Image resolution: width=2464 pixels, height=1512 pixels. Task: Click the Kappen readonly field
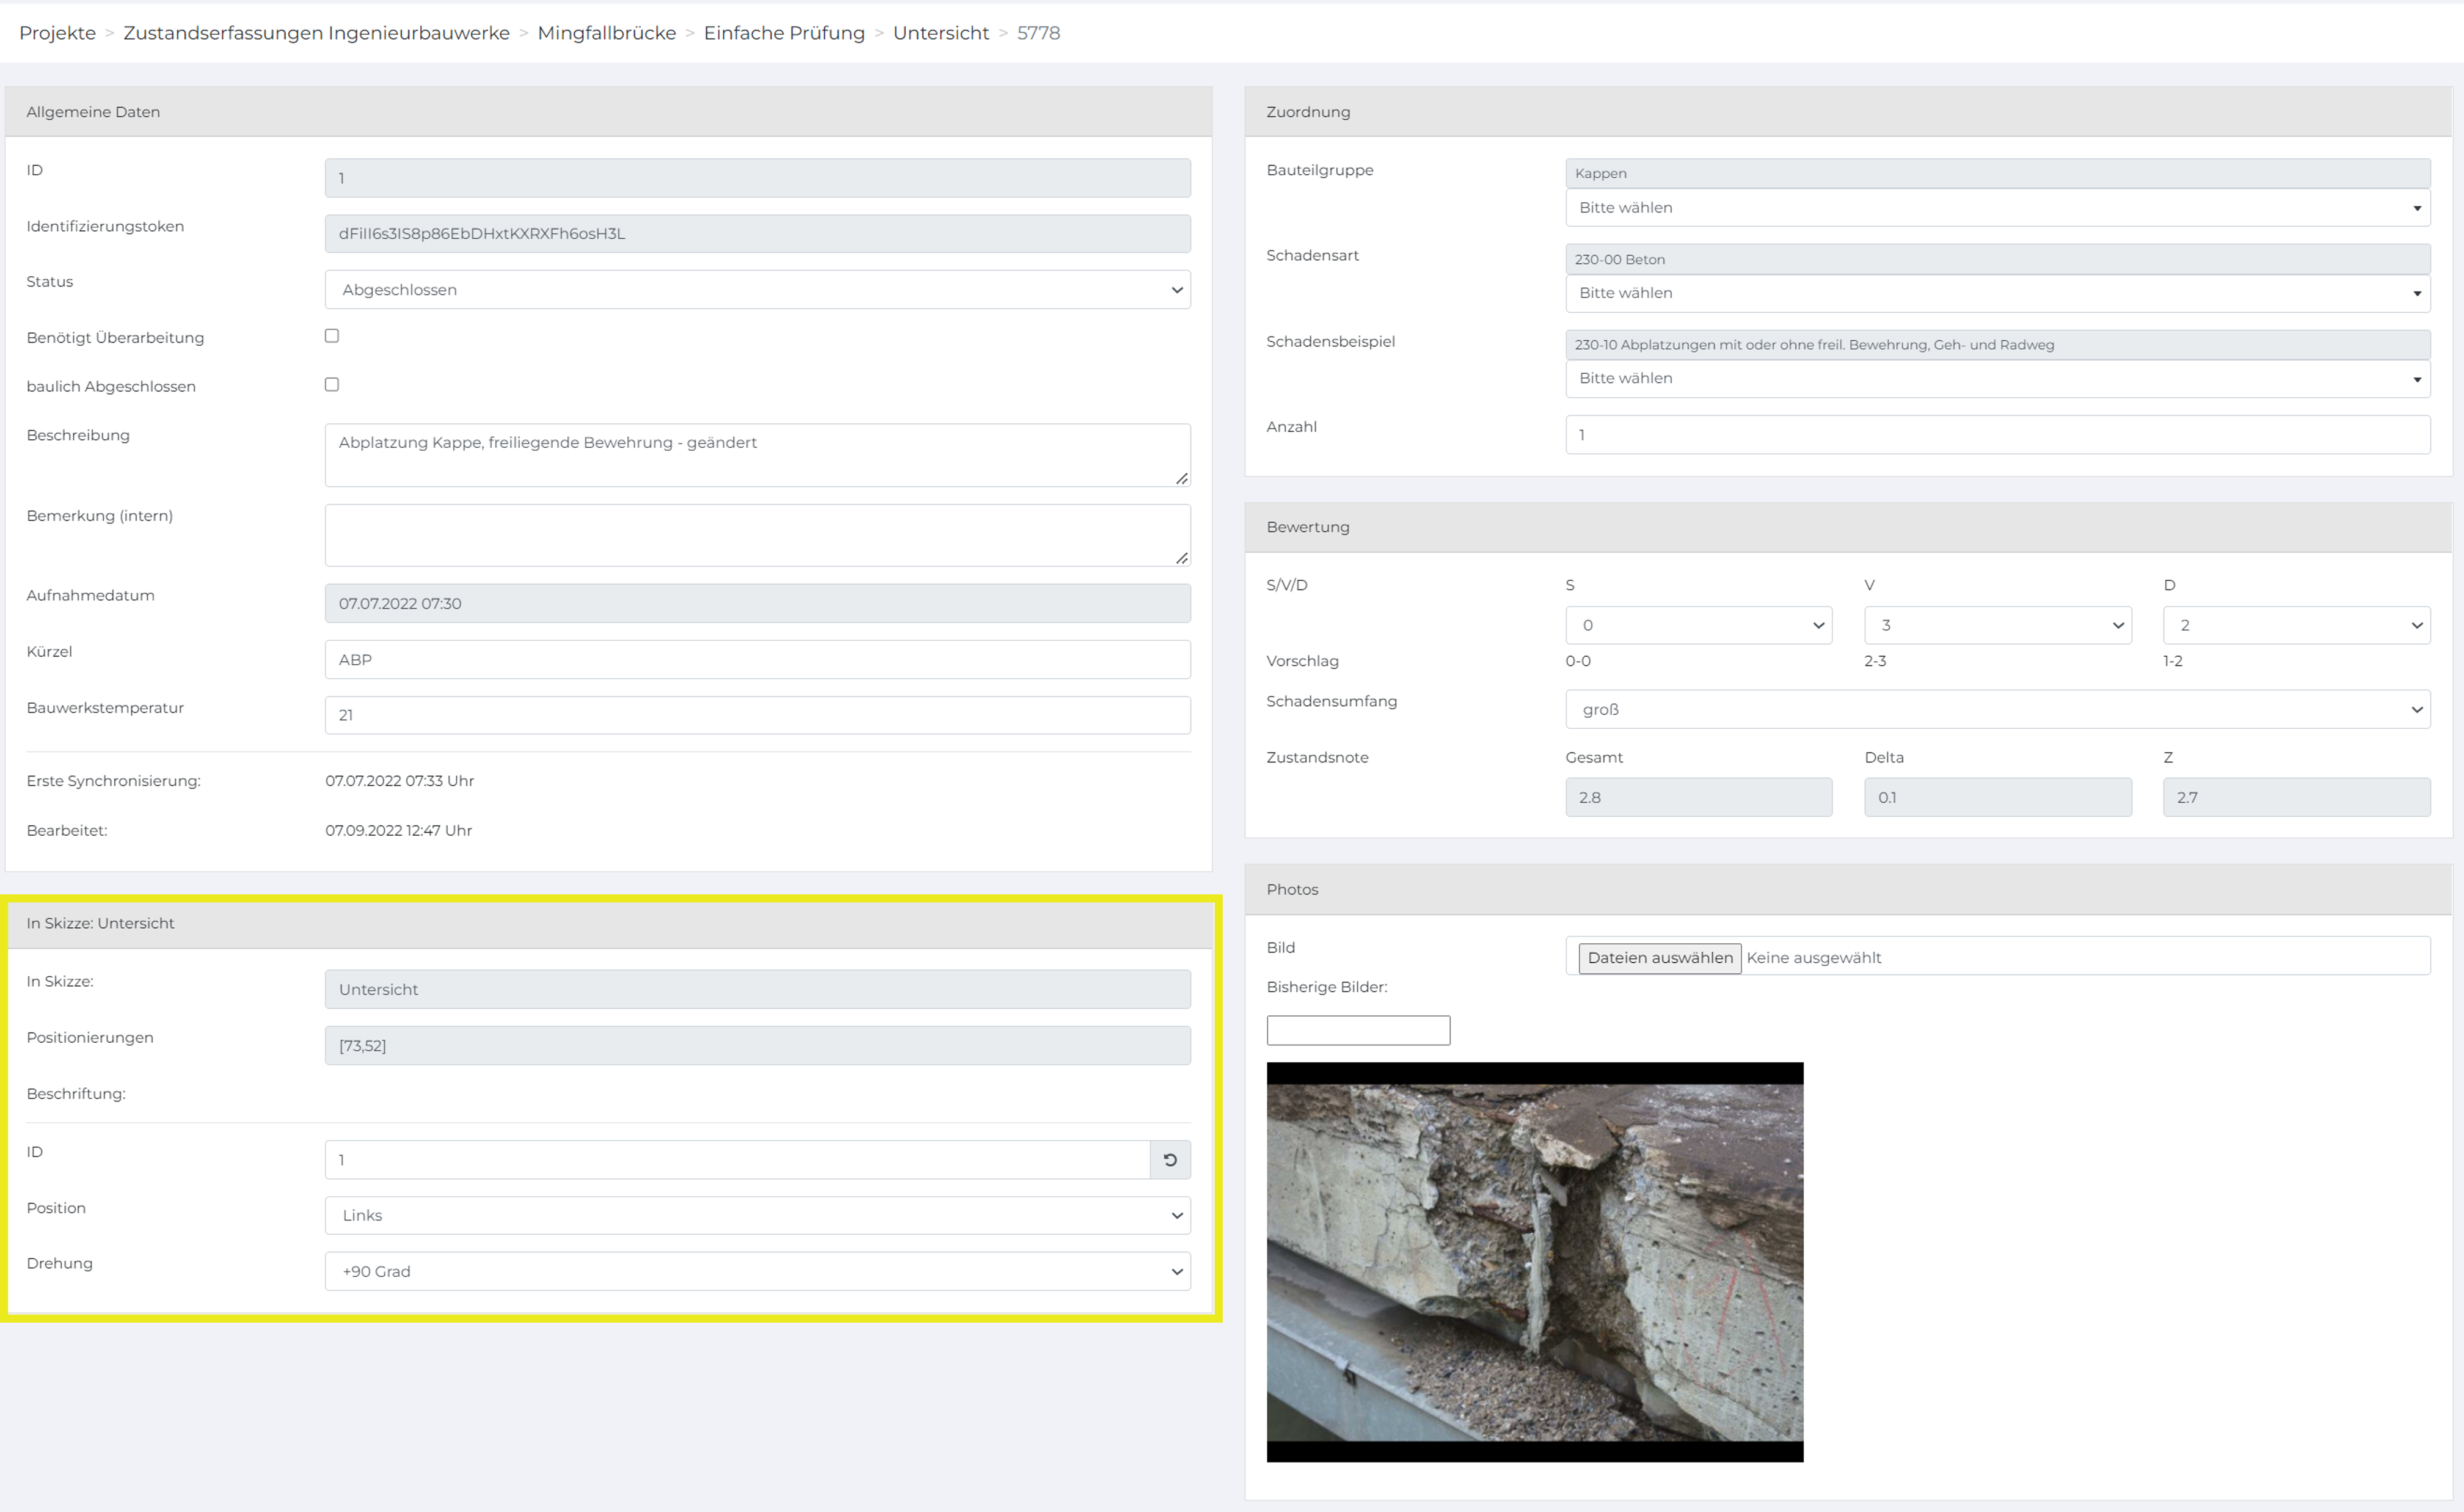(x=1997, y=173)
